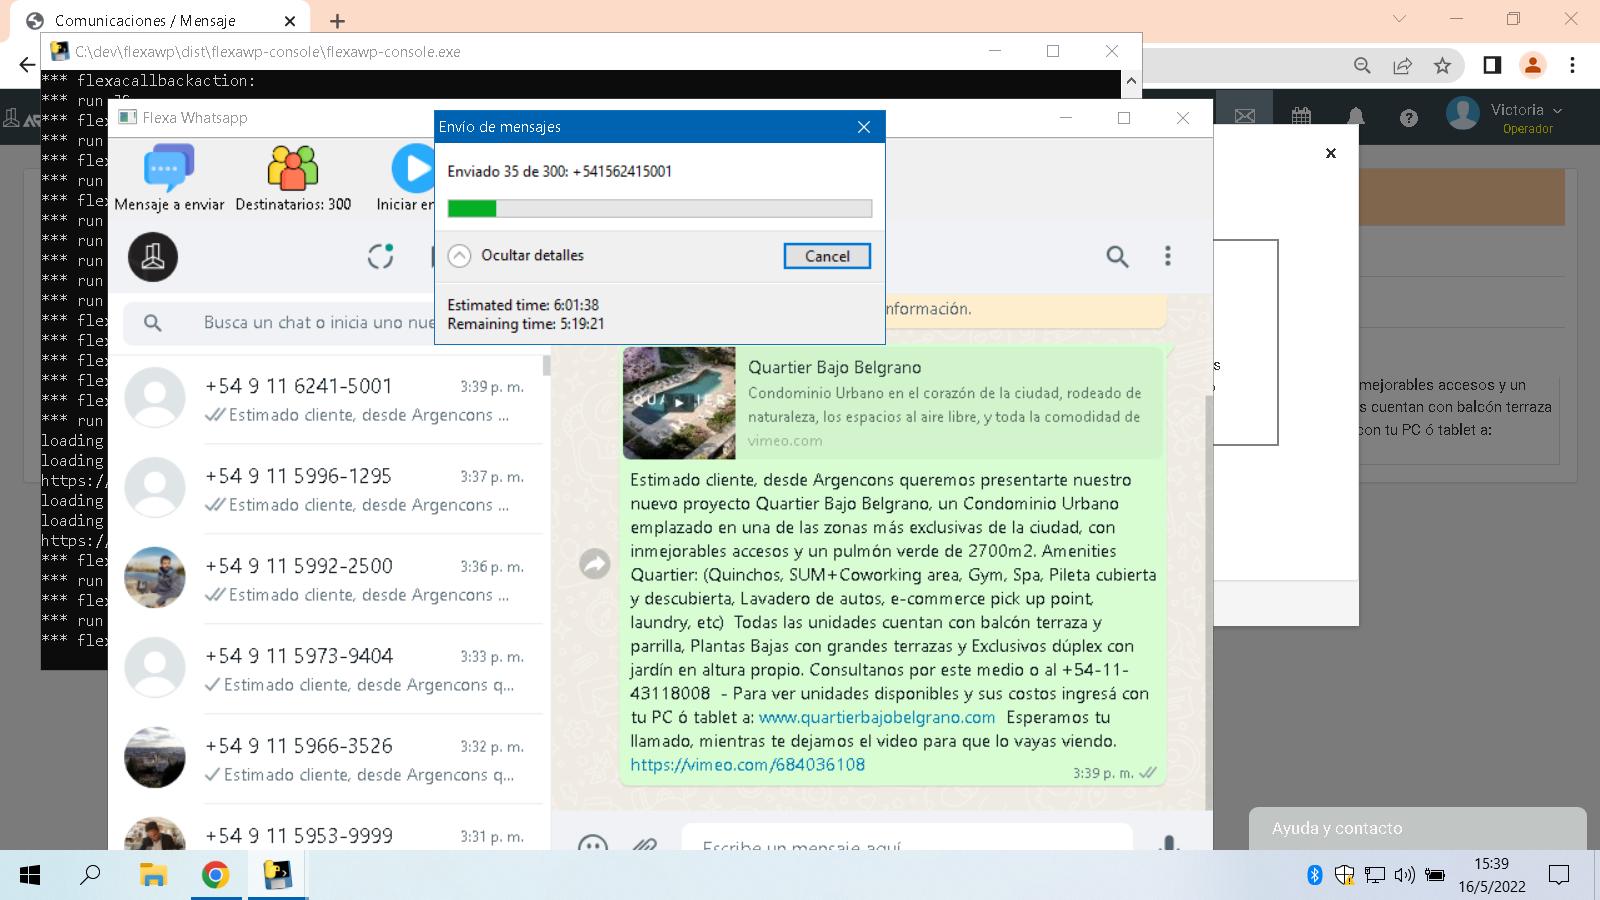The image size is (1600, 900).
Task: Open File Explorer from taskbar
Action: (x=153, y=875)
